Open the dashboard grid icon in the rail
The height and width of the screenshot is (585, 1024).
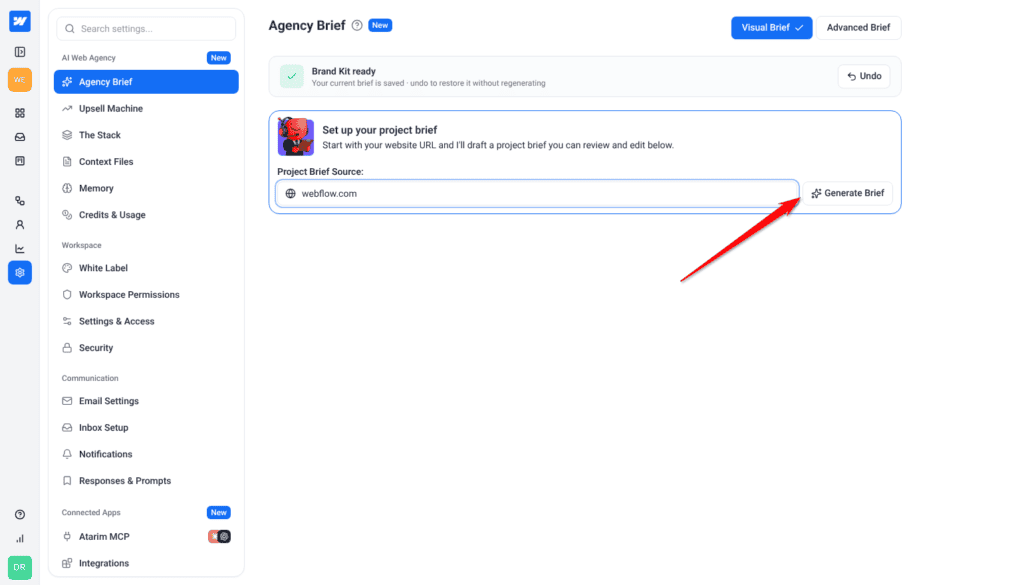(20, 113)
